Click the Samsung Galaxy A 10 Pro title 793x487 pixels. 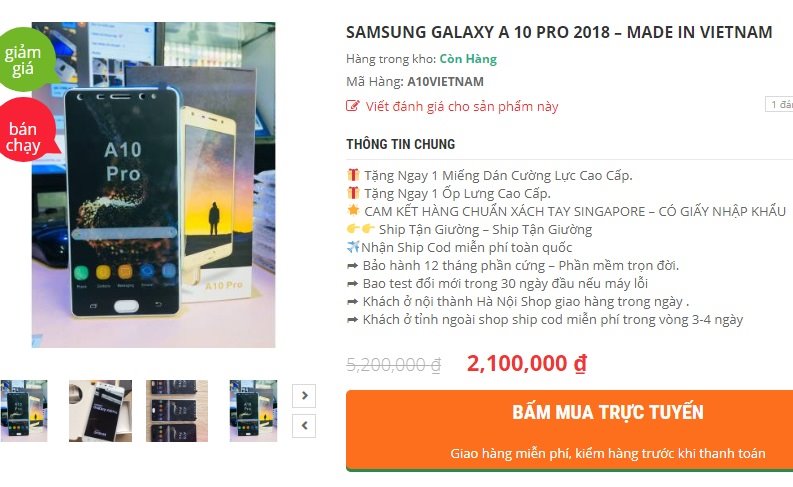point(559,32)
